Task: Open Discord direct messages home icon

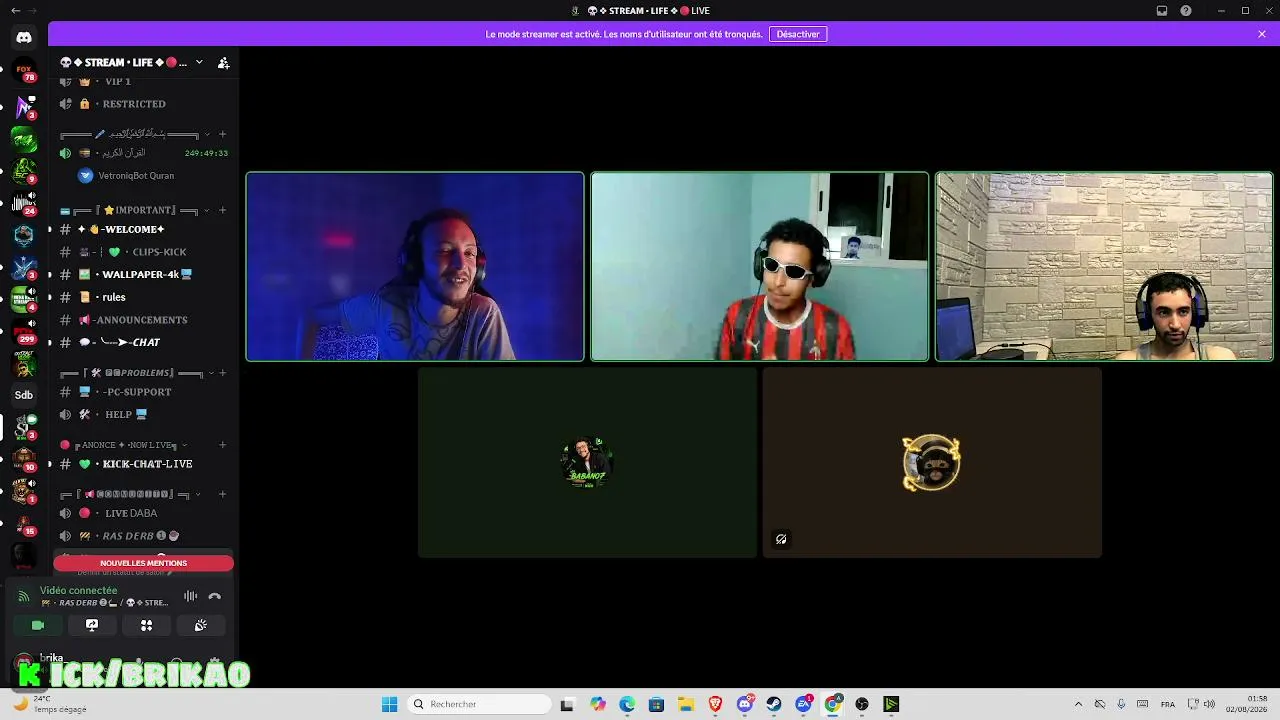Action: coord(24,37)
